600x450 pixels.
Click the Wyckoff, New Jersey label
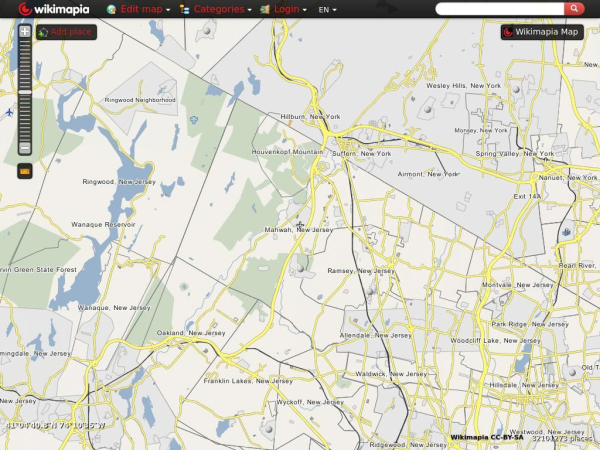(x=310, y=402)
